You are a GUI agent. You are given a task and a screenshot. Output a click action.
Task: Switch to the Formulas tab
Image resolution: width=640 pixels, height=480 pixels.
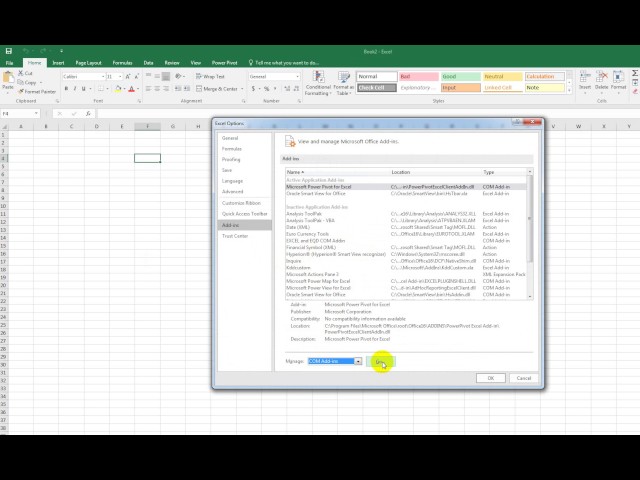(122, 63)
